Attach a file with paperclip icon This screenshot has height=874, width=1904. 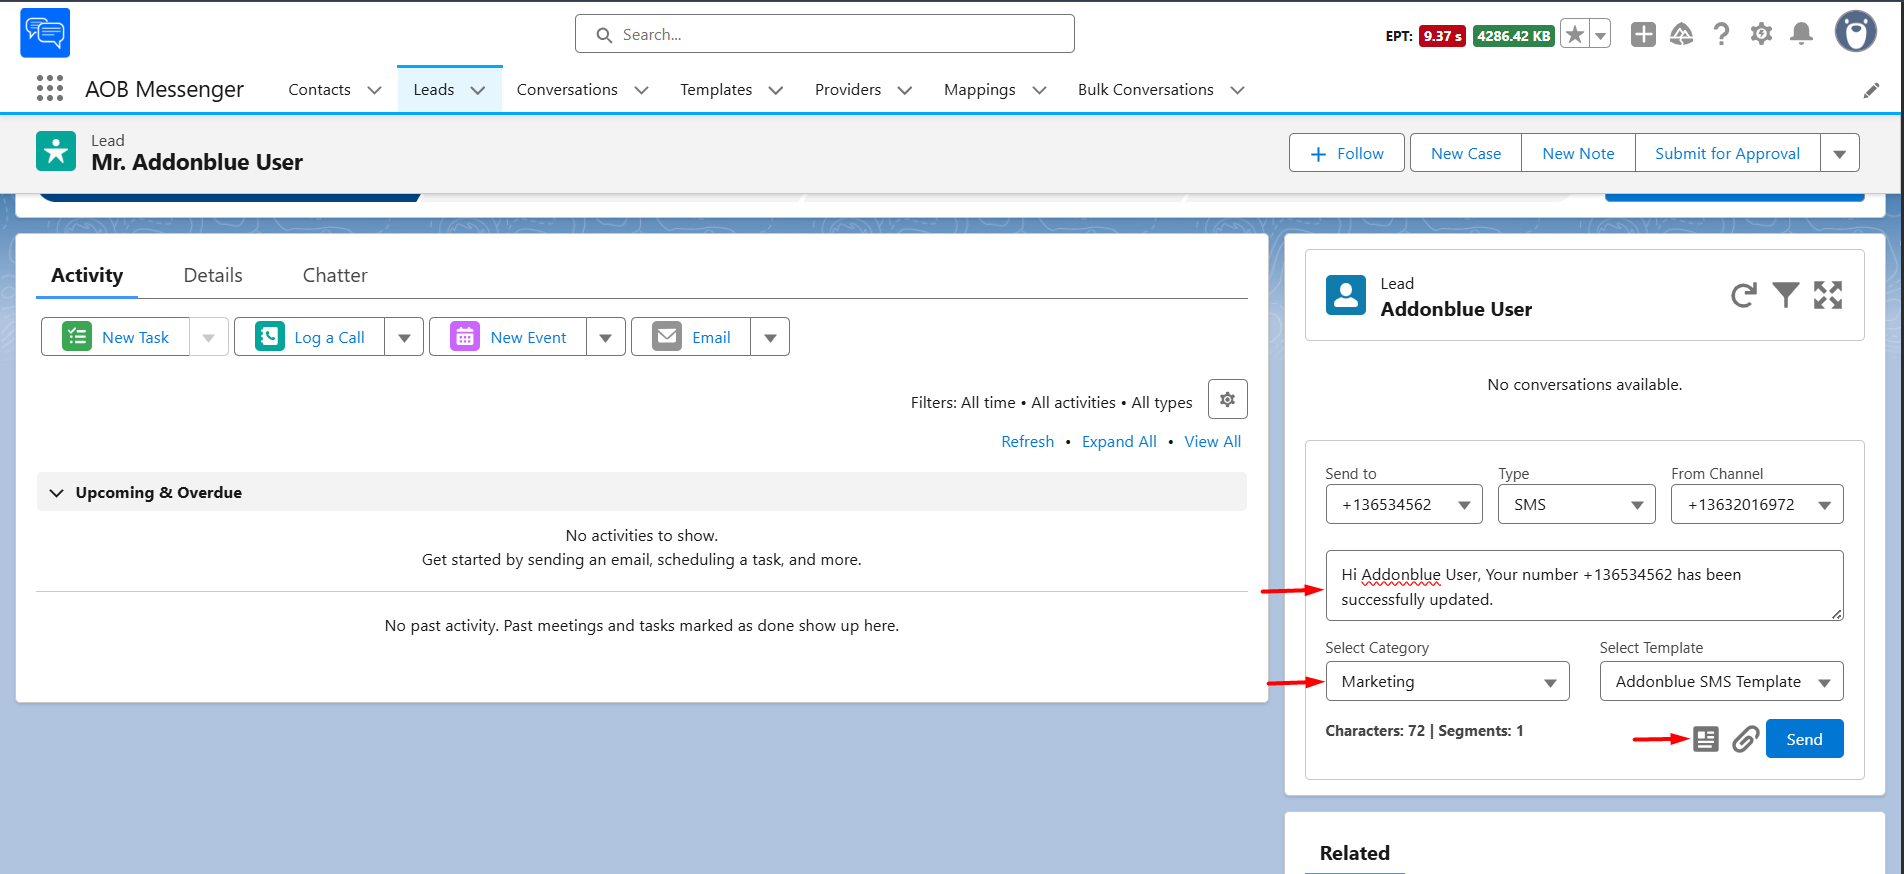click(1745, 739)
